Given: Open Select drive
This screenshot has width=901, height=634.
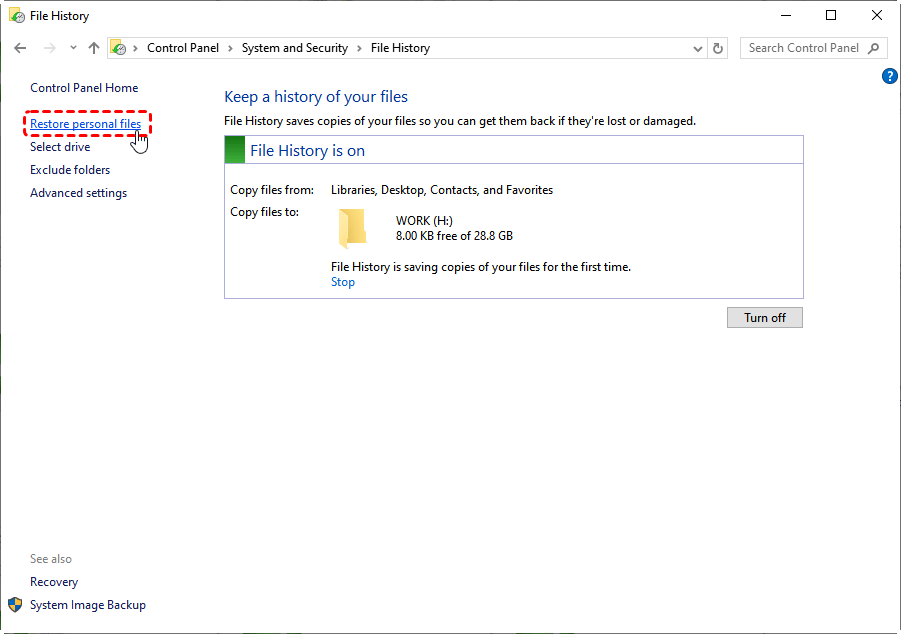Looking at the screenshot, I should 60,147.
